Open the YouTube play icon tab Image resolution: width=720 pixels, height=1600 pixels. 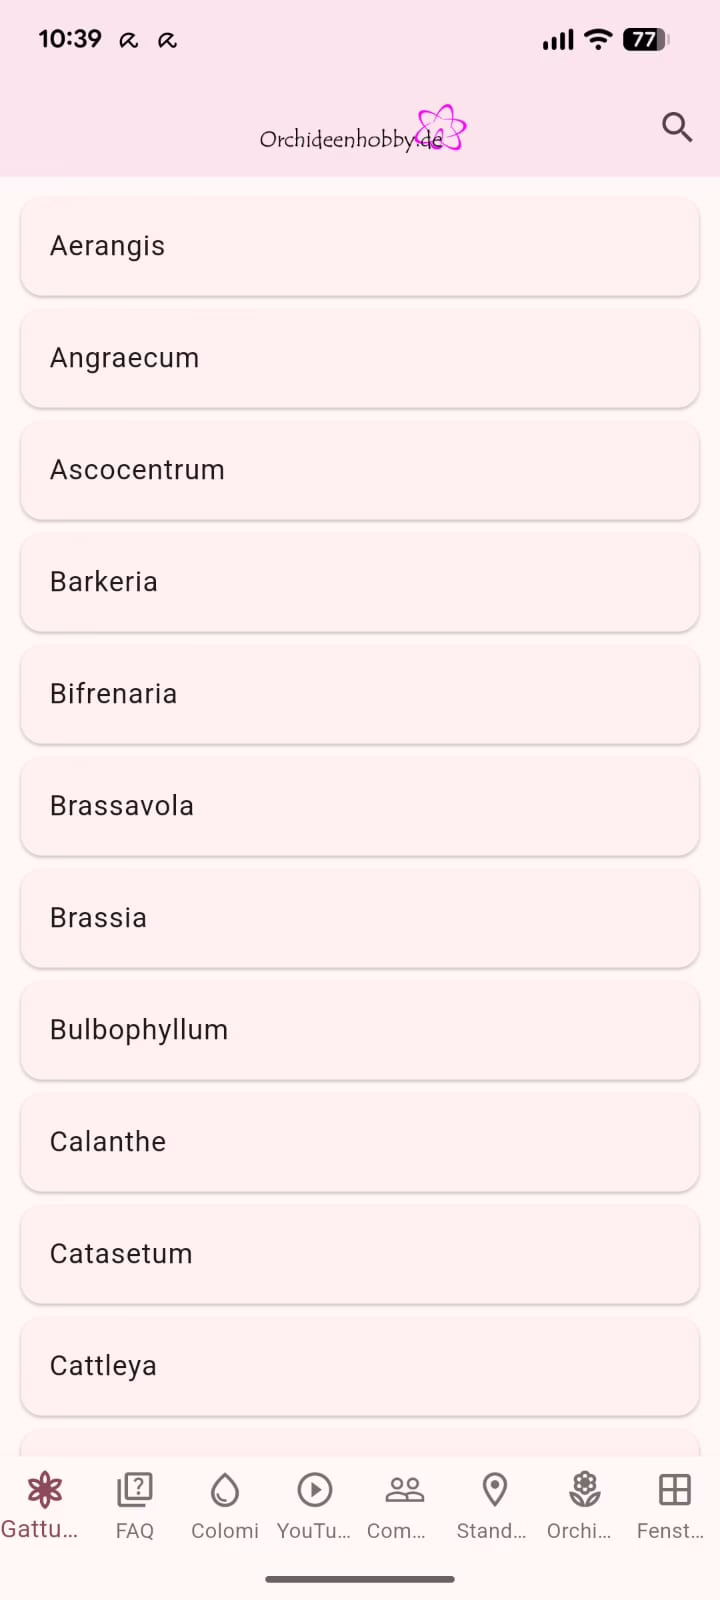tap(315, 1490)
